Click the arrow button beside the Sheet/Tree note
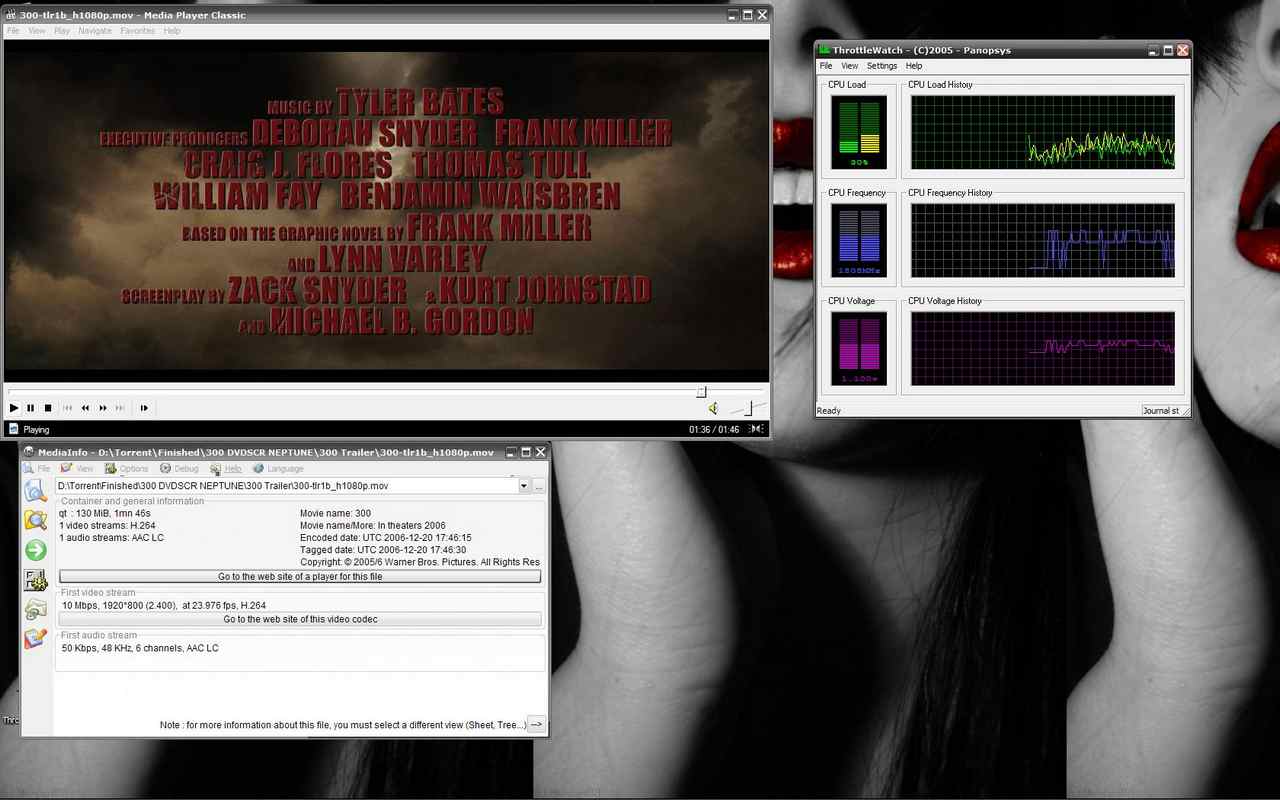 point(537,725)
